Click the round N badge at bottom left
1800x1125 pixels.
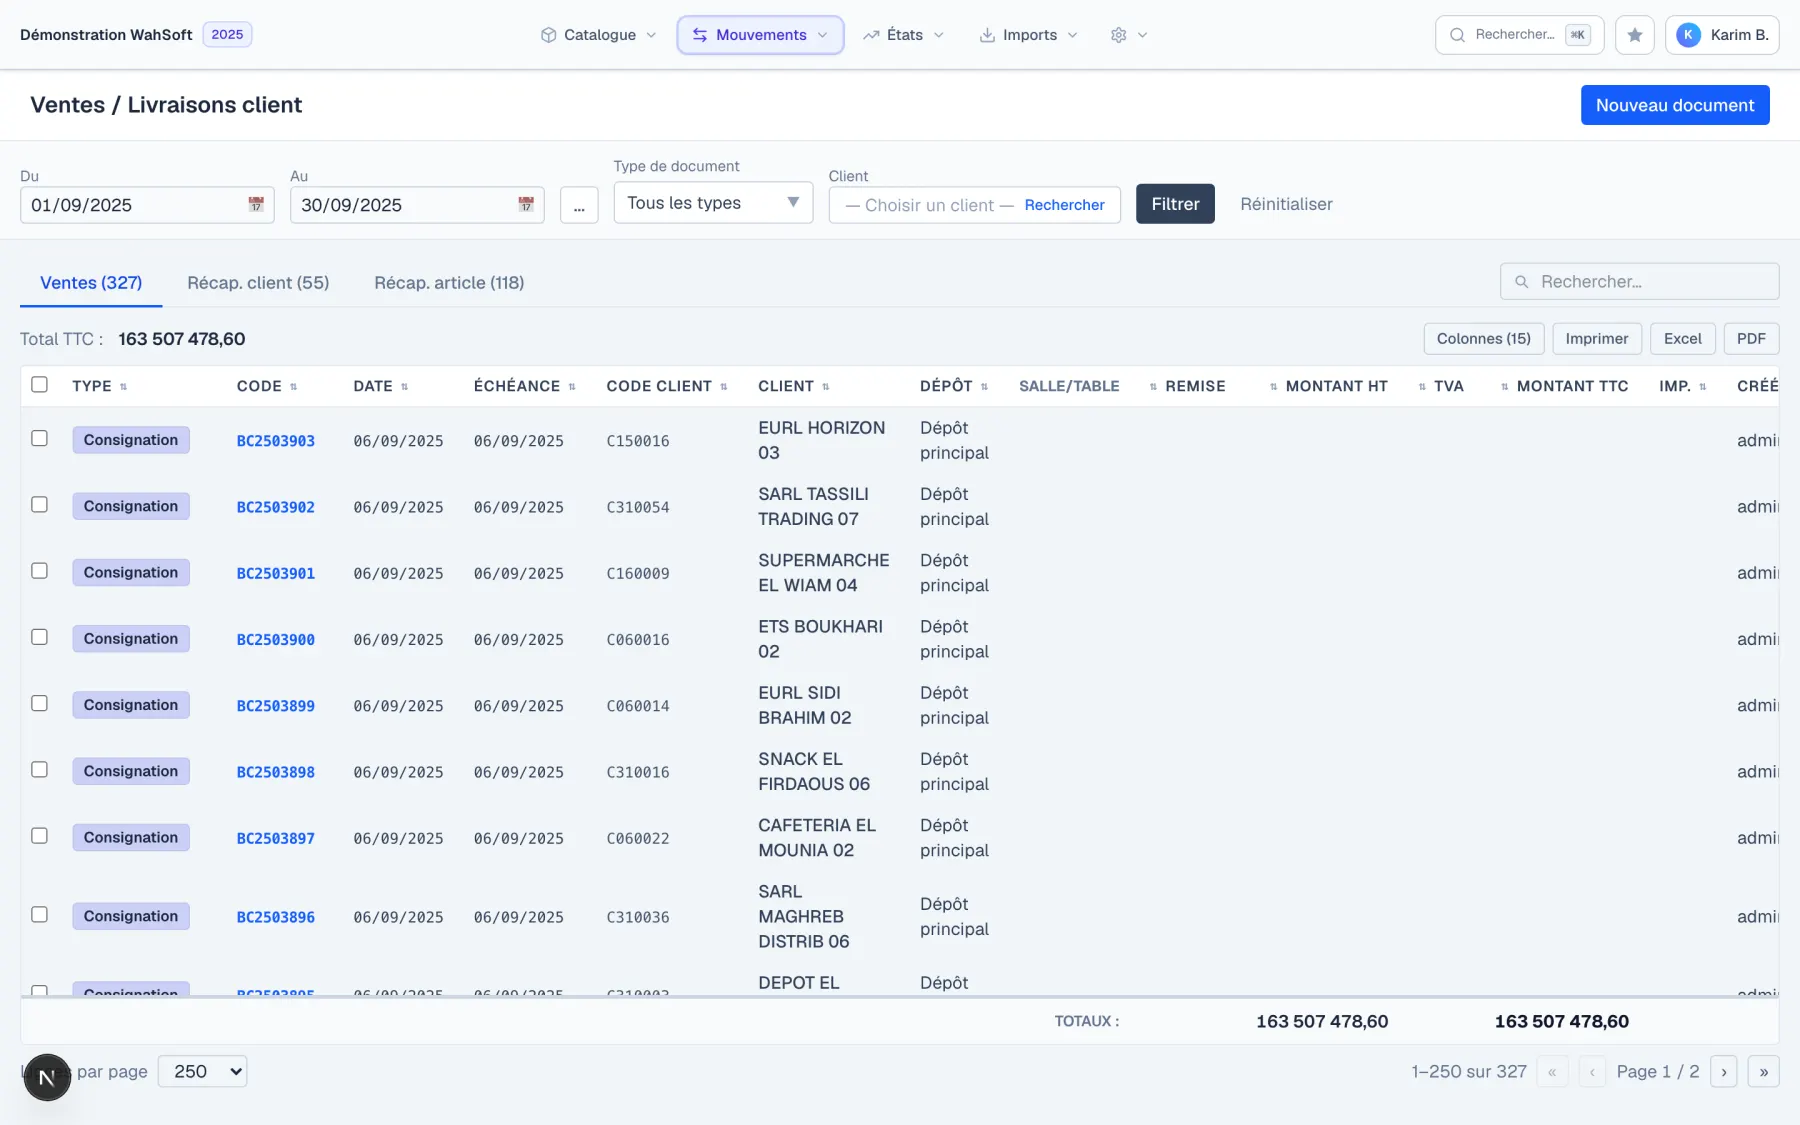pyautogui.click(x=47, y=1077)
